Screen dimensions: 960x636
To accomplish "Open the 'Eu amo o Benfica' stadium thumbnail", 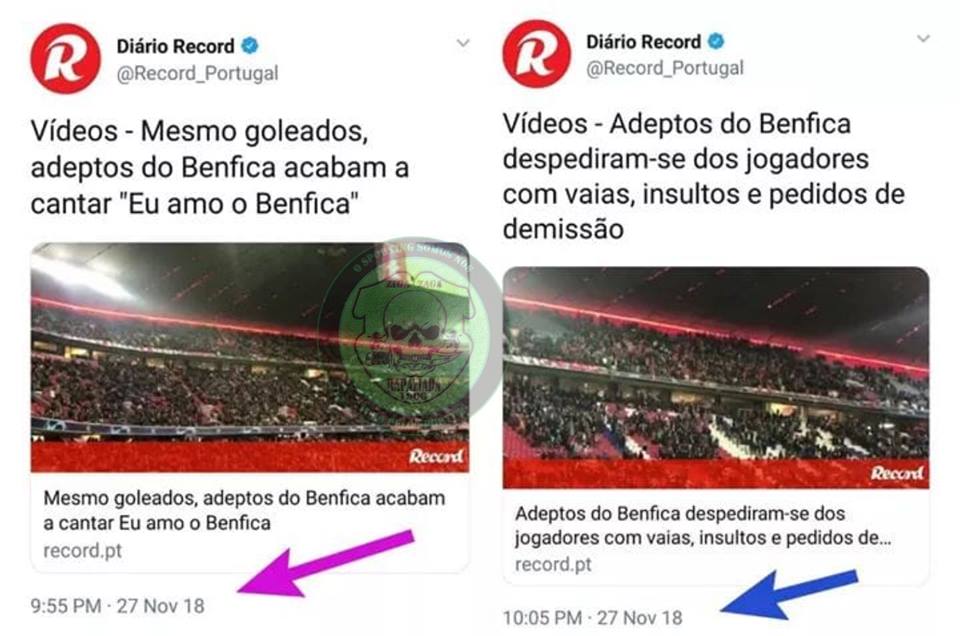I will (250, 357).
